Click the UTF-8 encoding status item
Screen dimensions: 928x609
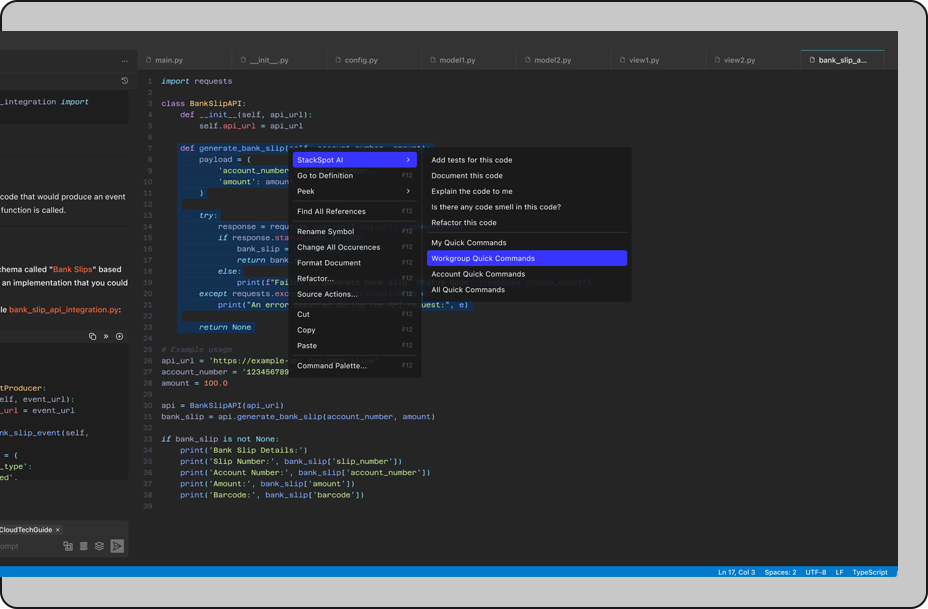(816, 572)
